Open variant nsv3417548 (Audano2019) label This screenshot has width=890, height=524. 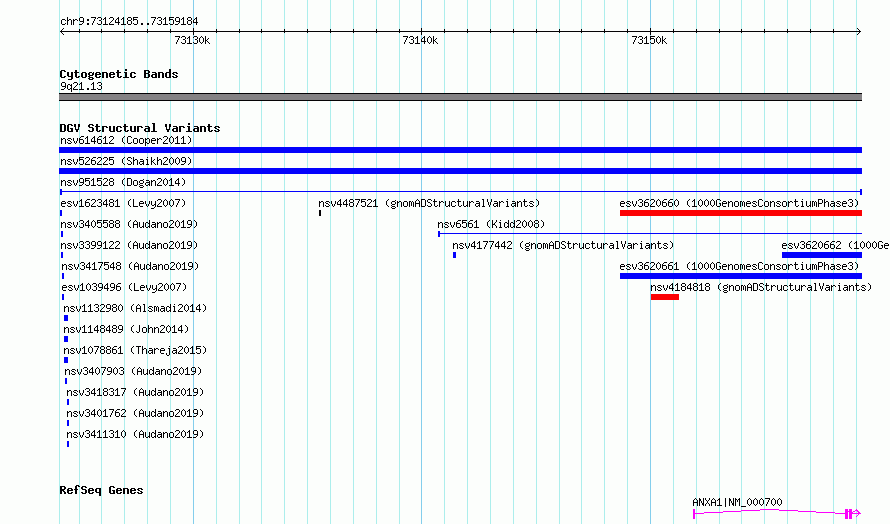(130, 266)
